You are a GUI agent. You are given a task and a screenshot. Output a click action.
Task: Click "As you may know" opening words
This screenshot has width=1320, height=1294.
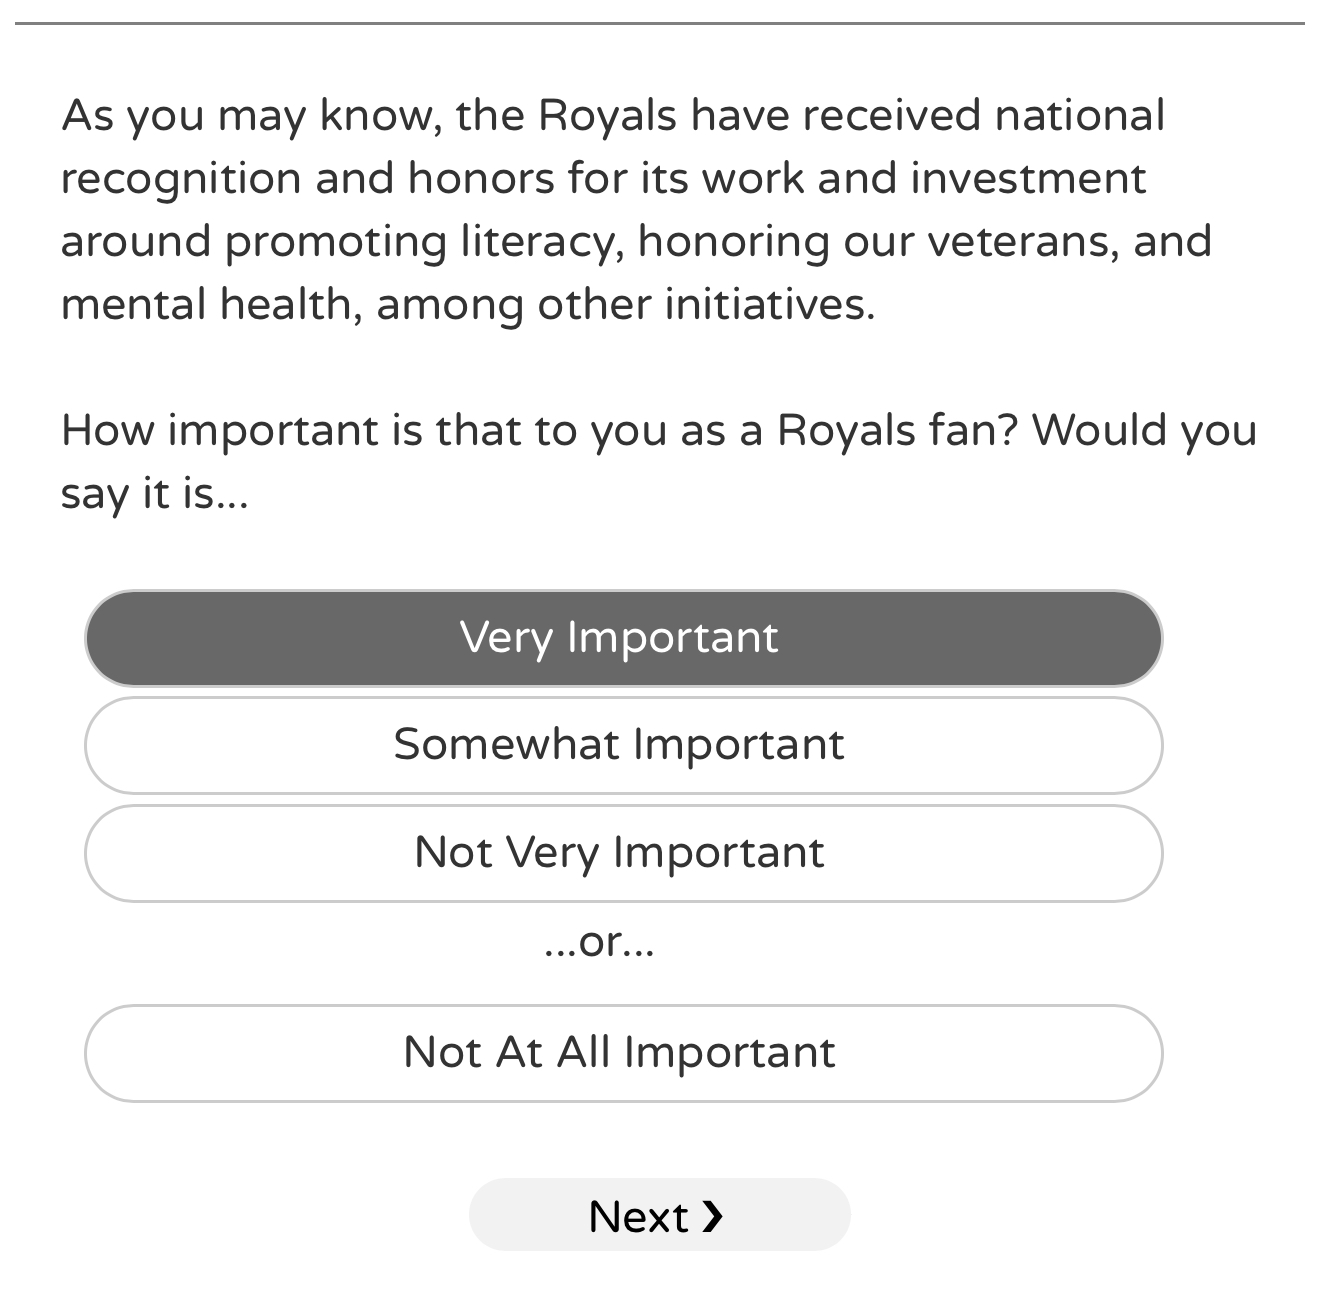[x=250, y=116]
